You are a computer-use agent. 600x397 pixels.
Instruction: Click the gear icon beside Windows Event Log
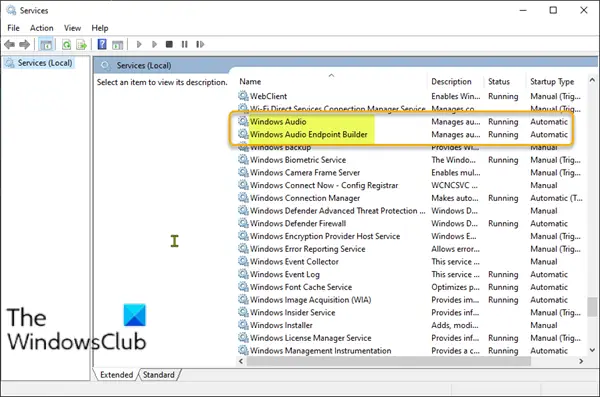[x=243, y=273]
